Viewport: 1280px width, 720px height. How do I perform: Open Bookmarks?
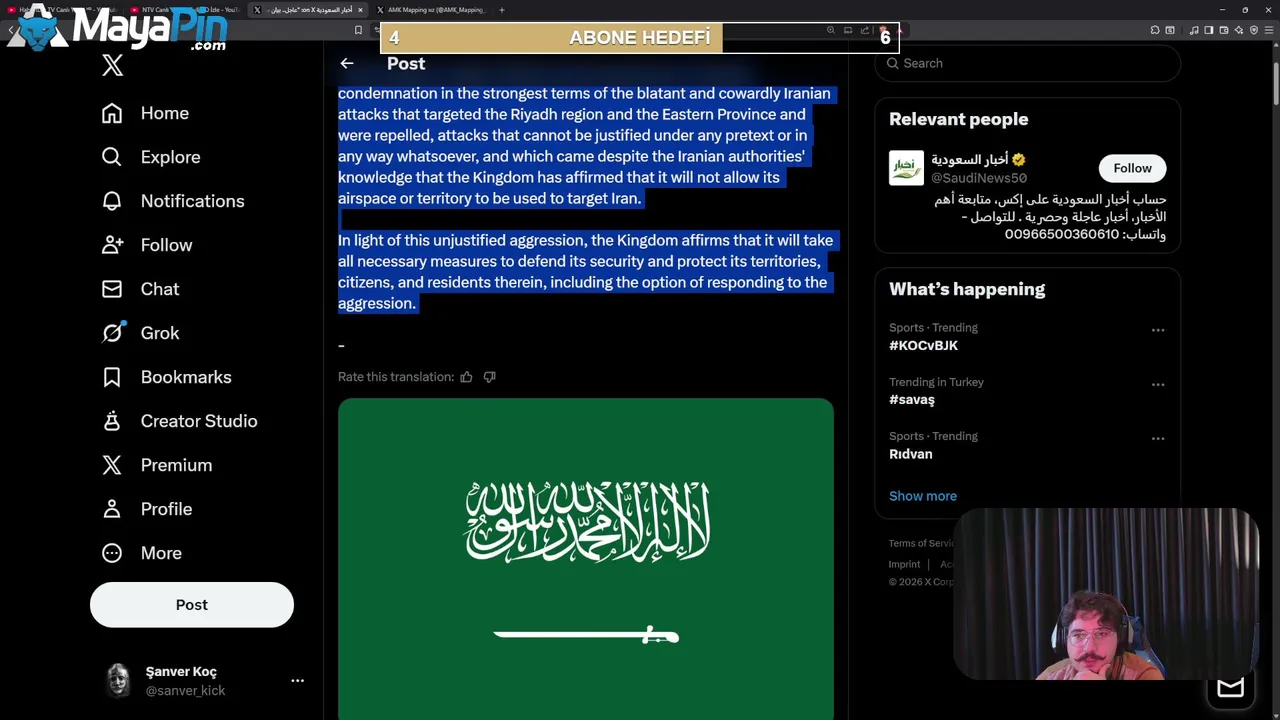[x=166, y=377]
